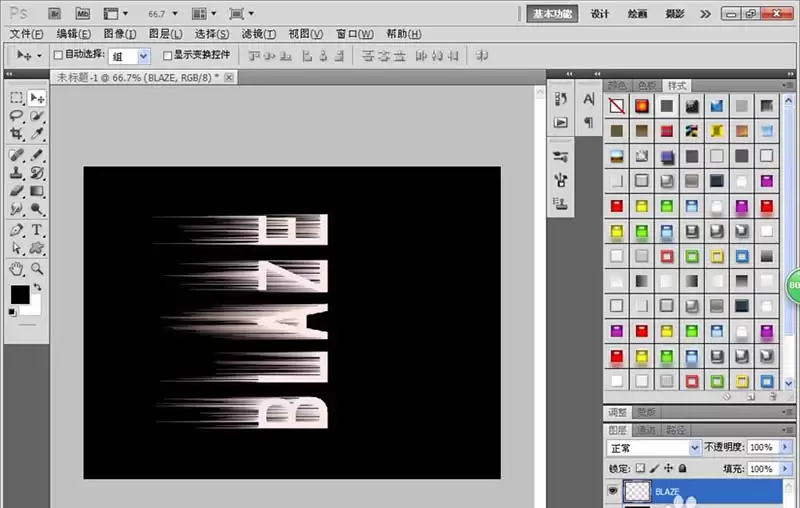Open Mini Bridge with the Mb icon

[x=83, y=13]
